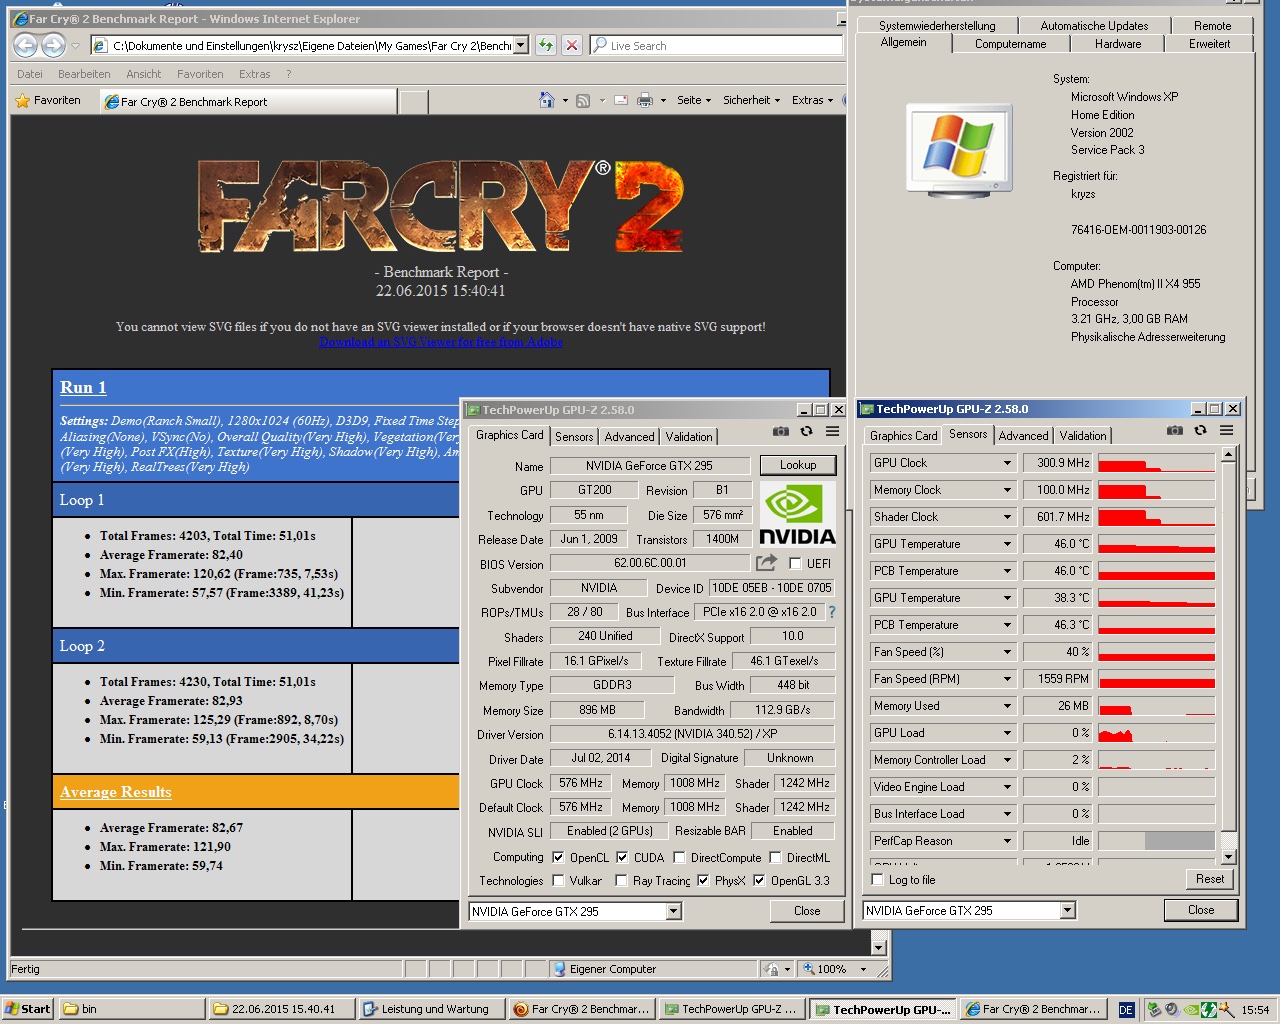Image resolution: width=1280 pixels, height=1024 pixels.
Task: Open the NVIDIA GeForce GTX 295 card selector dropdown
Action: pyautogui.click(x=674, y=911)
